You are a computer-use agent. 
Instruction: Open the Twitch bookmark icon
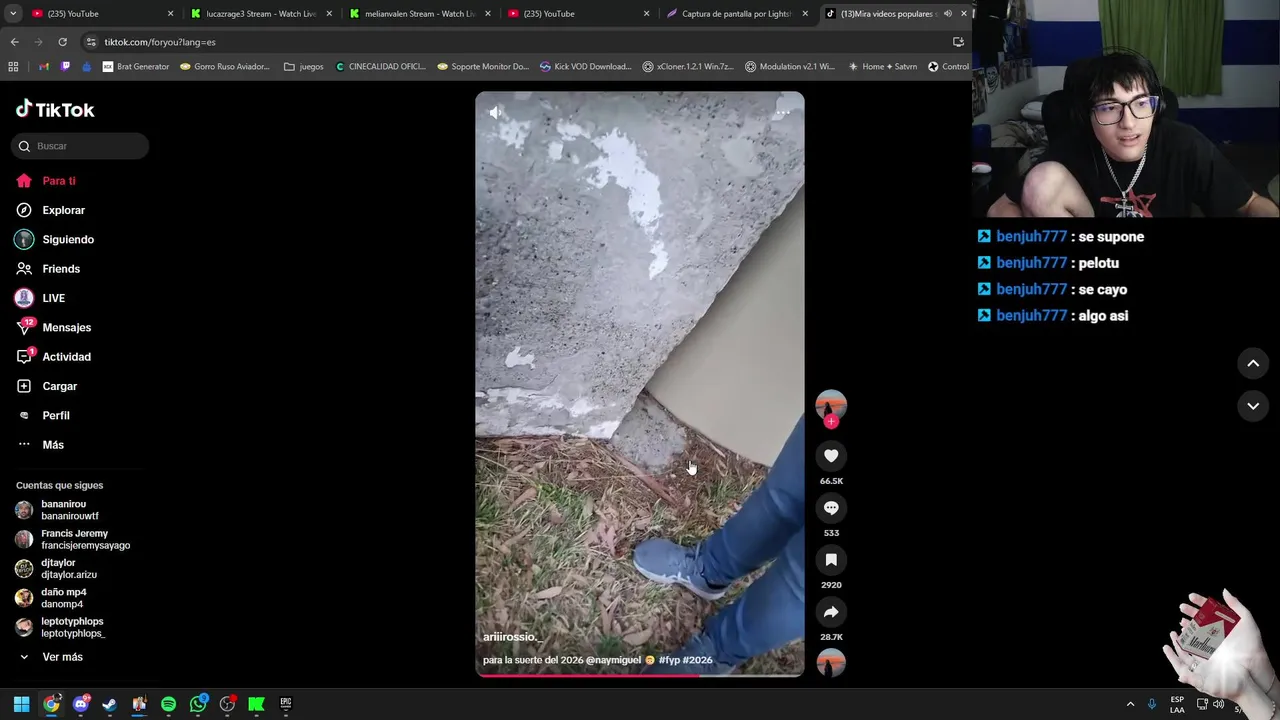[65, 67]
